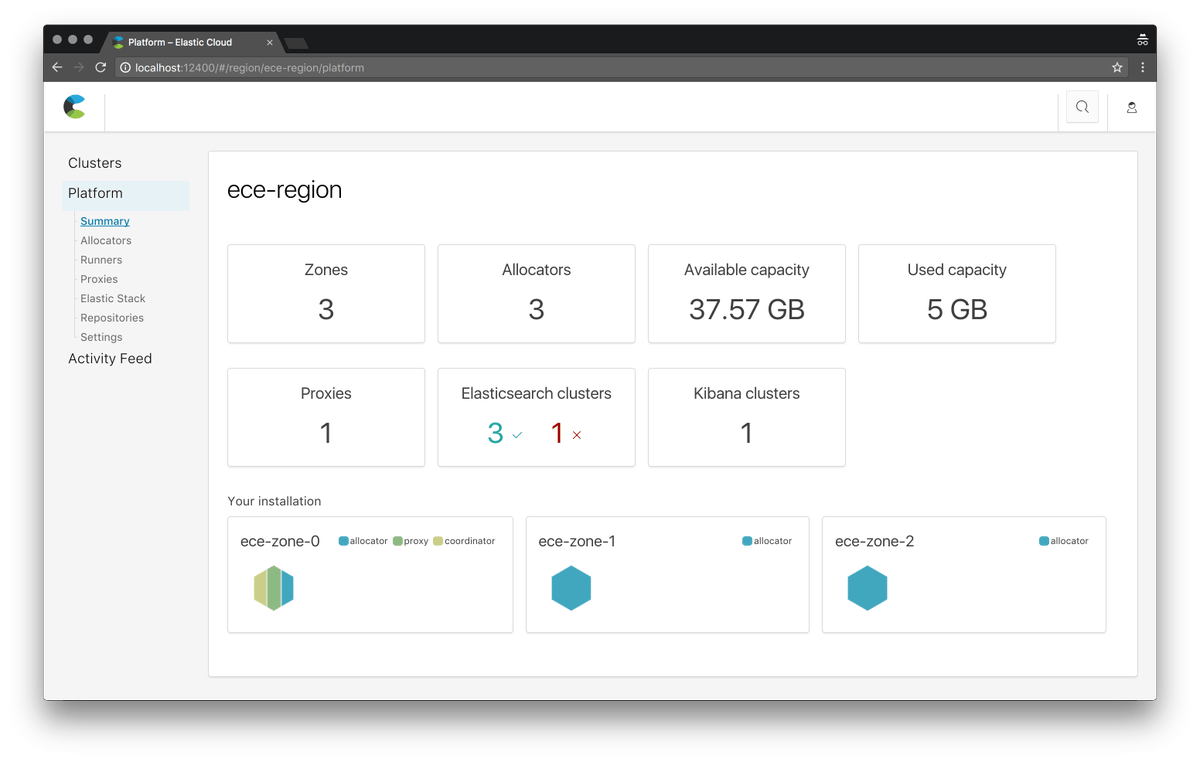Screen dimensions: 1200x762
Task: Click the bookmark star in the address bar
Action: click(x=1117, y=67)
